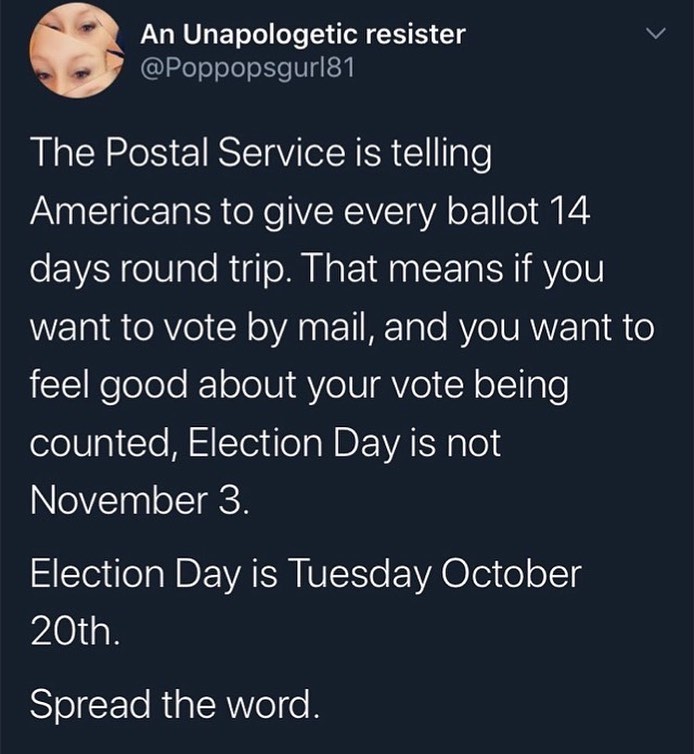
Task: Select the word 'Tuesday' in the tweet
Action: pos(359,575)
